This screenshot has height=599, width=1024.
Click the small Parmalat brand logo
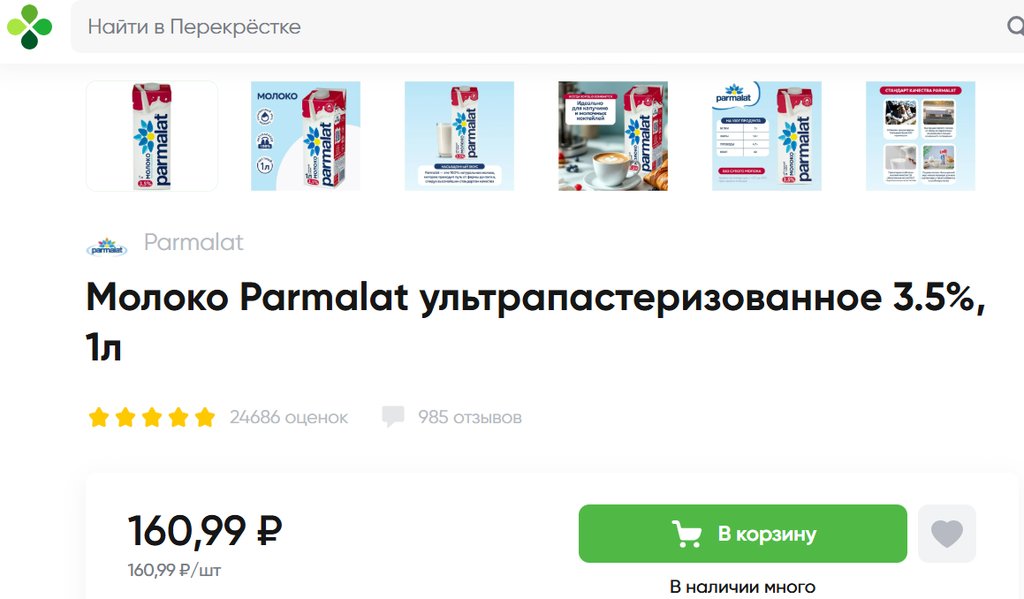[x=107, y=247]
